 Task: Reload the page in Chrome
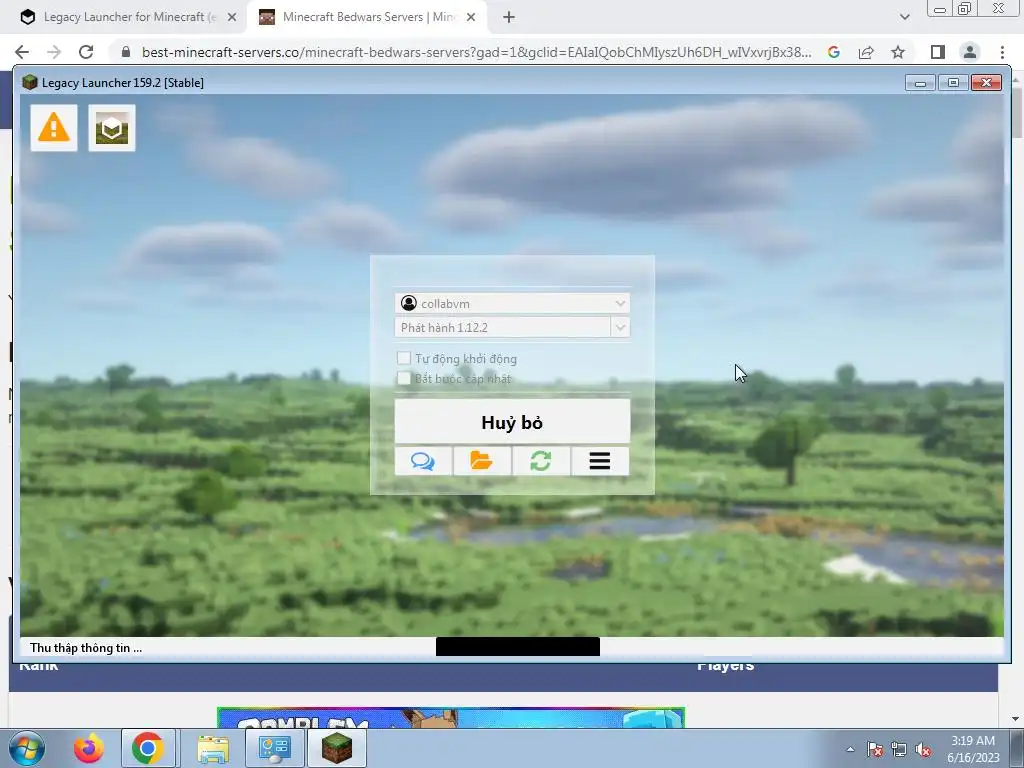pos(86,52)
